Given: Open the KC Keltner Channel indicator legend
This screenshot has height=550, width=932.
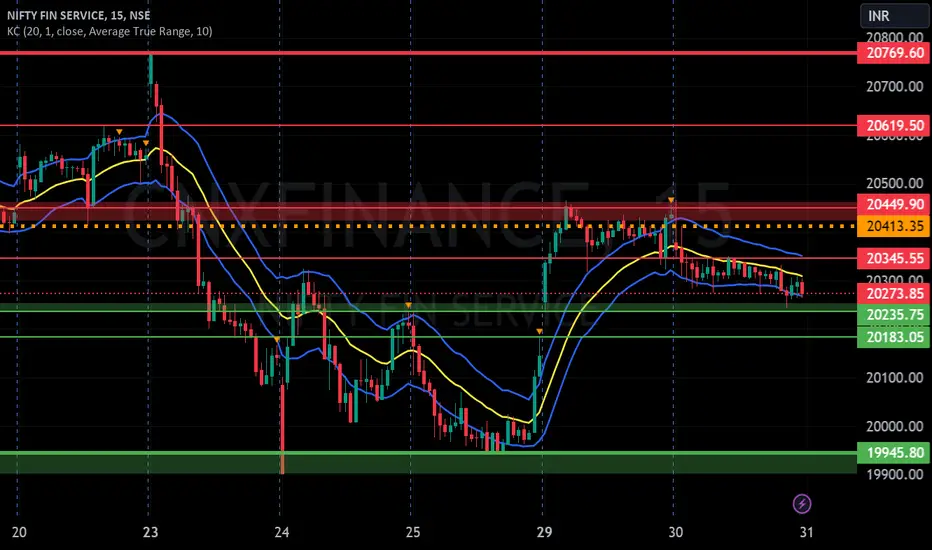Looking at the screenshot, I should click(x=109, y=32).
